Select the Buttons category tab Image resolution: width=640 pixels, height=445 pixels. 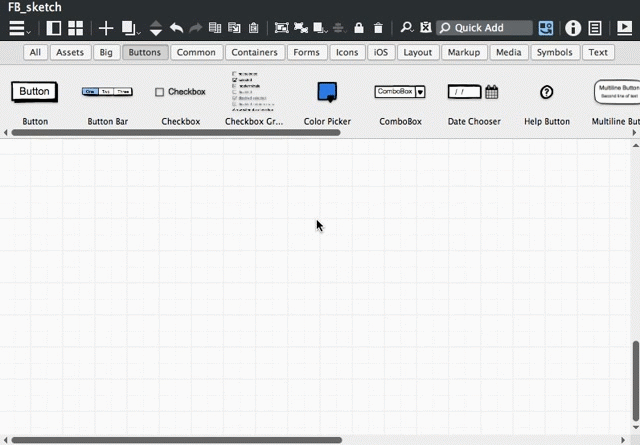coord(145,52)
